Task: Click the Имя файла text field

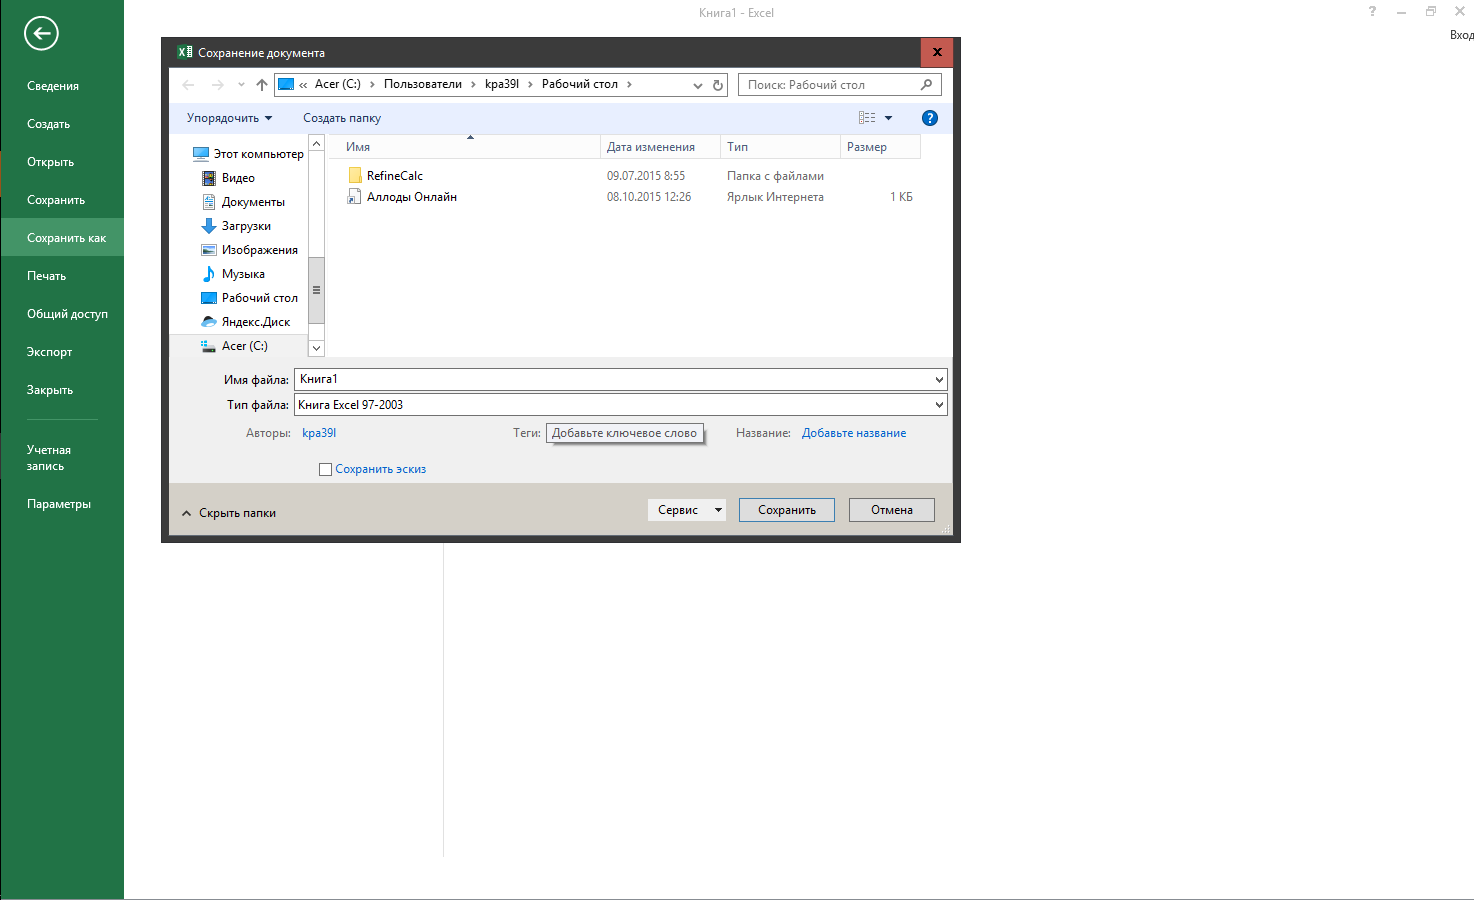Action: (613, 380)
